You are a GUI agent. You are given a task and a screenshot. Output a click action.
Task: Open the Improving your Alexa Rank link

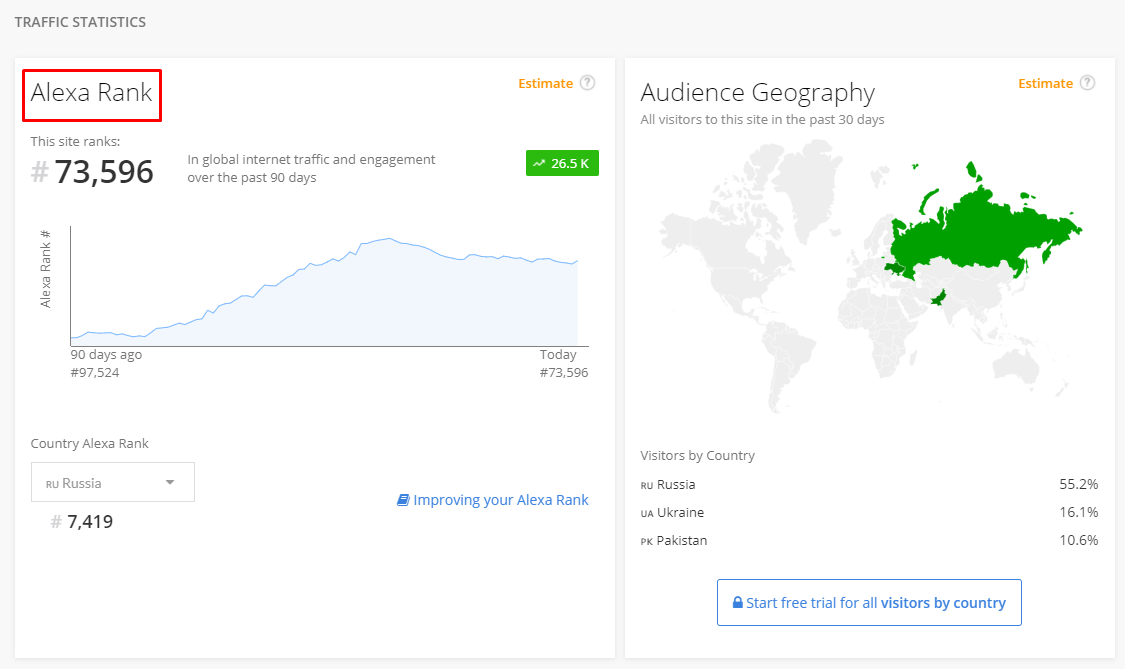[500, 500]
